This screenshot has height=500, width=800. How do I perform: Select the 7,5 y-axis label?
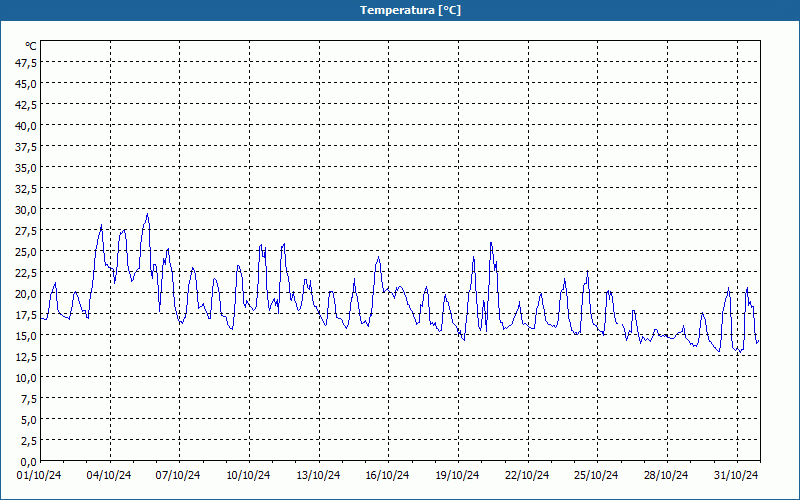tap(29, 399)
